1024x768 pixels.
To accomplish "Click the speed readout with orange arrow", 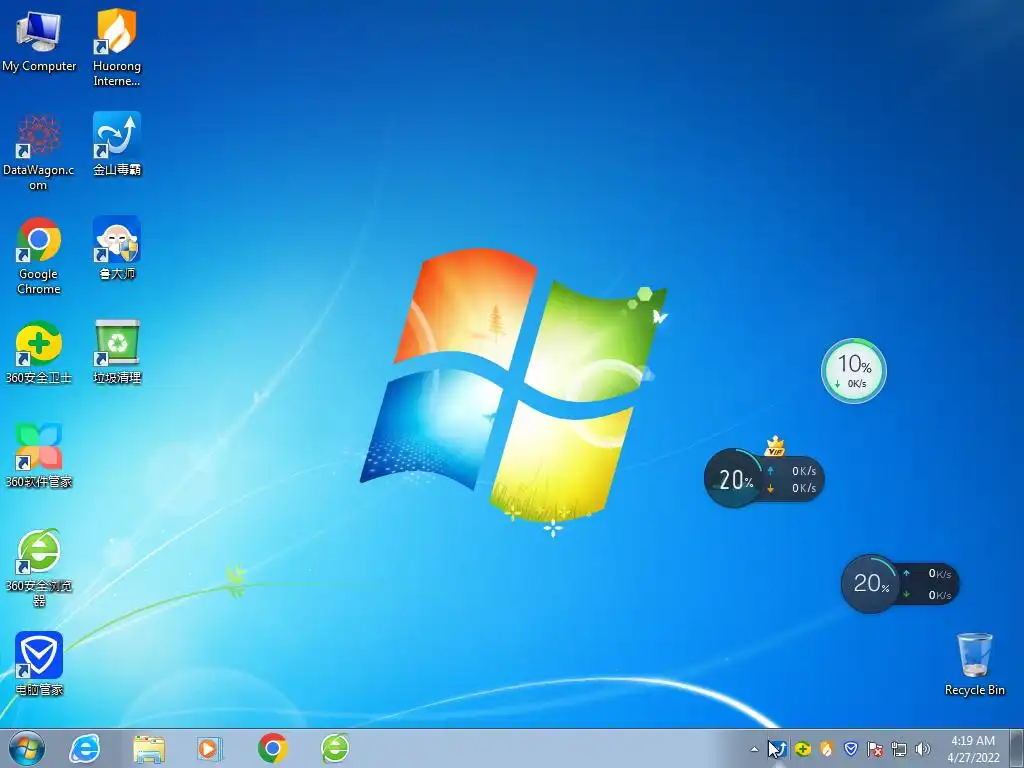I will [x=792, y=488].
